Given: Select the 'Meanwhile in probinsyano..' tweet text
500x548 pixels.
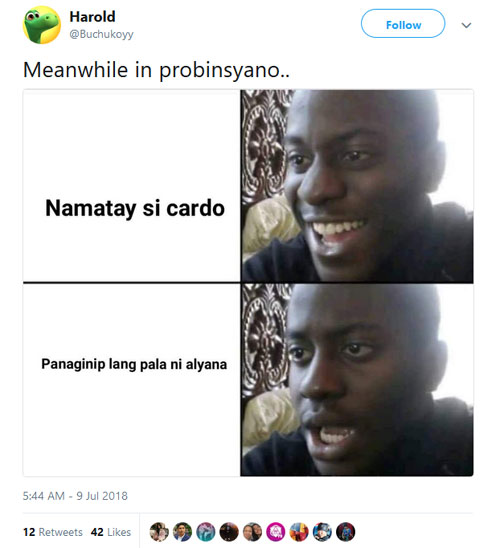Looking at the screenshot, I should click(x=156, y=70).
